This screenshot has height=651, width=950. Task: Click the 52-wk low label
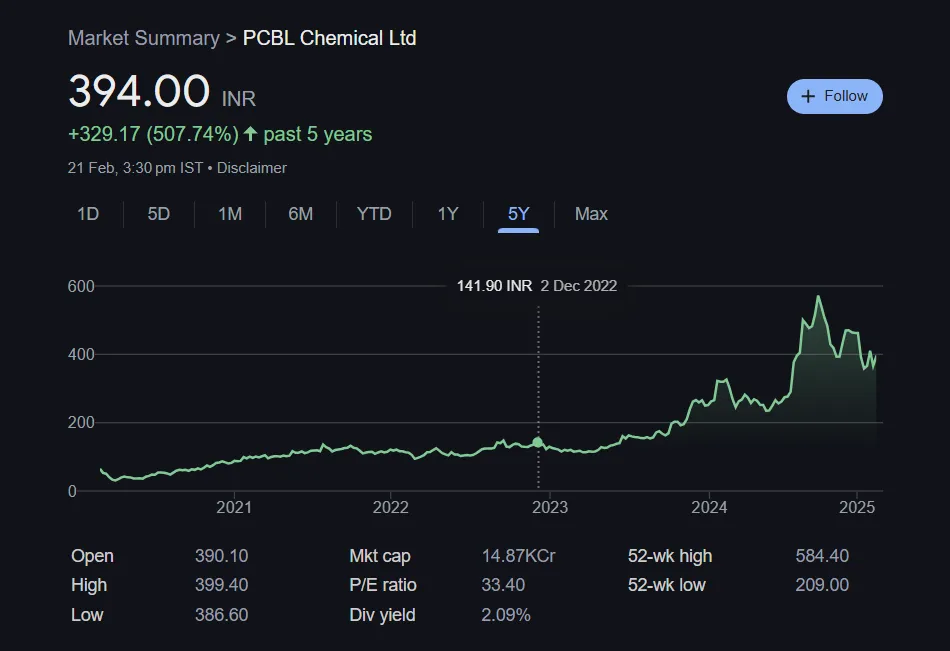pyautogui.click(x=666, y=585)
